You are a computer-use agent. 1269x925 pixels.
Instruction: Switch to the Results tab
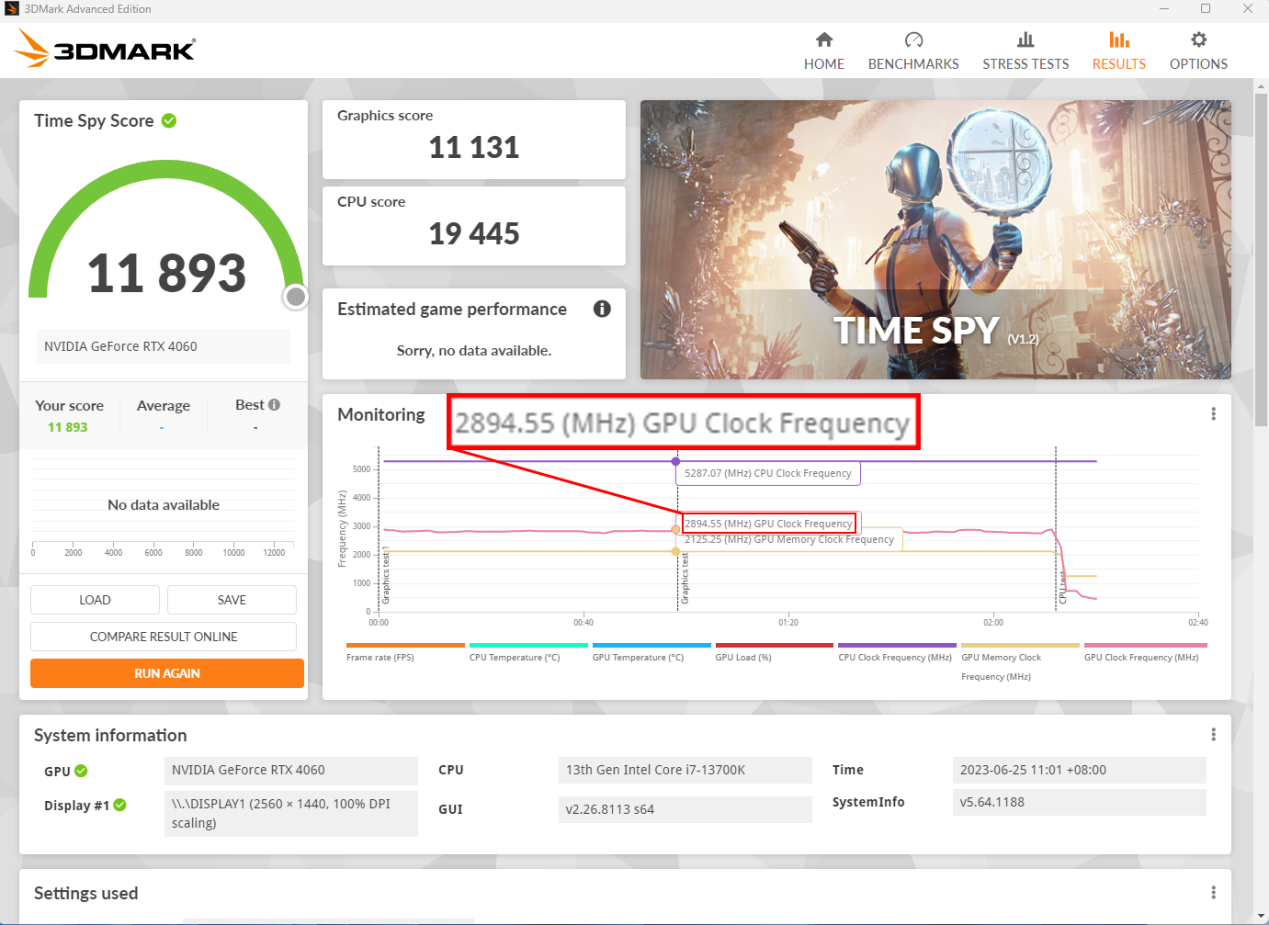tap(1118, 51)
